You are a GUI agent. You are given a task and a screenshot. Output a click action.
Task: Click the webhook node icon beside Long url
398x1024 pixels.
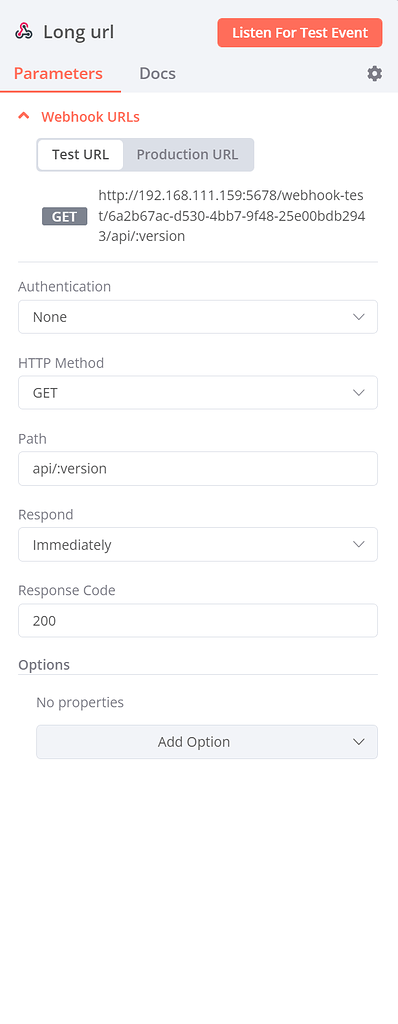pyautogui.click(x=24, y=32)
